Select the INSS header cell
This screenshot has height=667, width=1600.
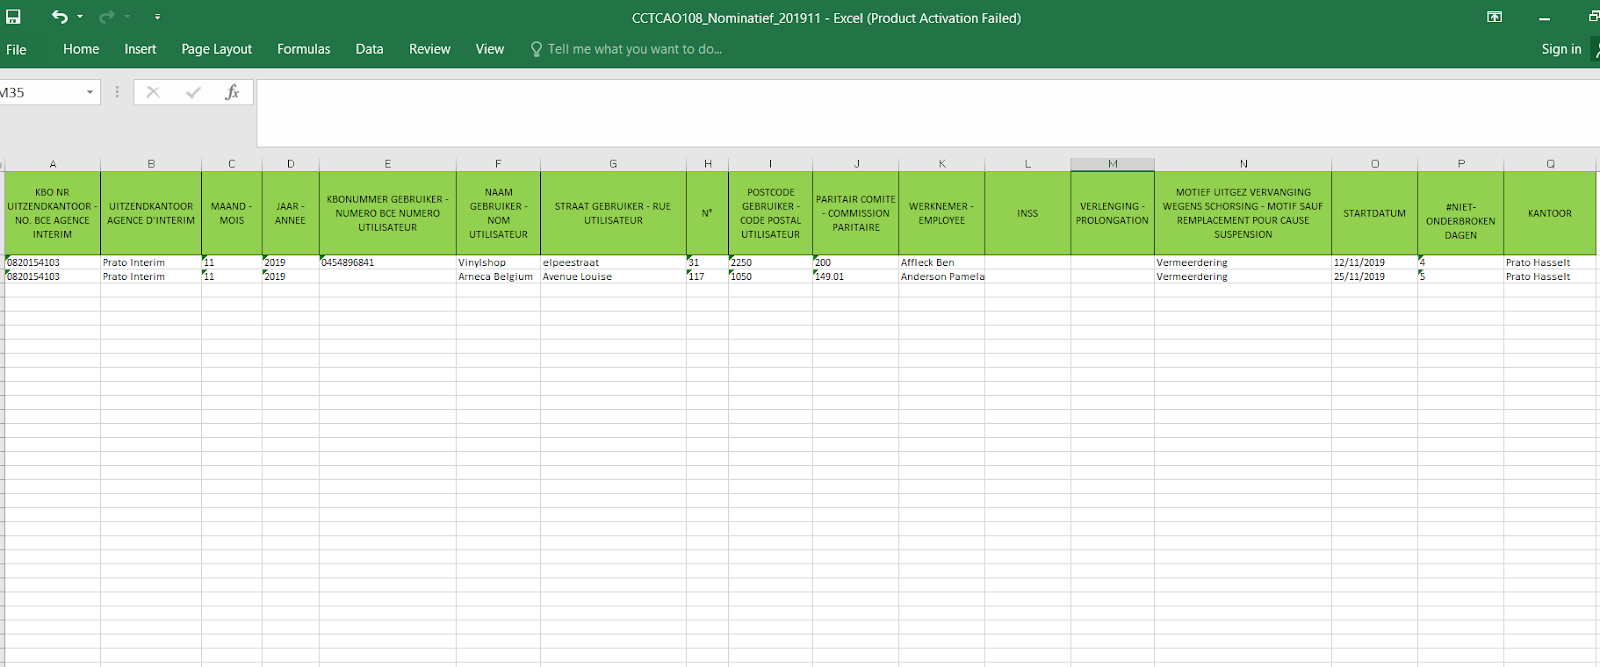1027,213
